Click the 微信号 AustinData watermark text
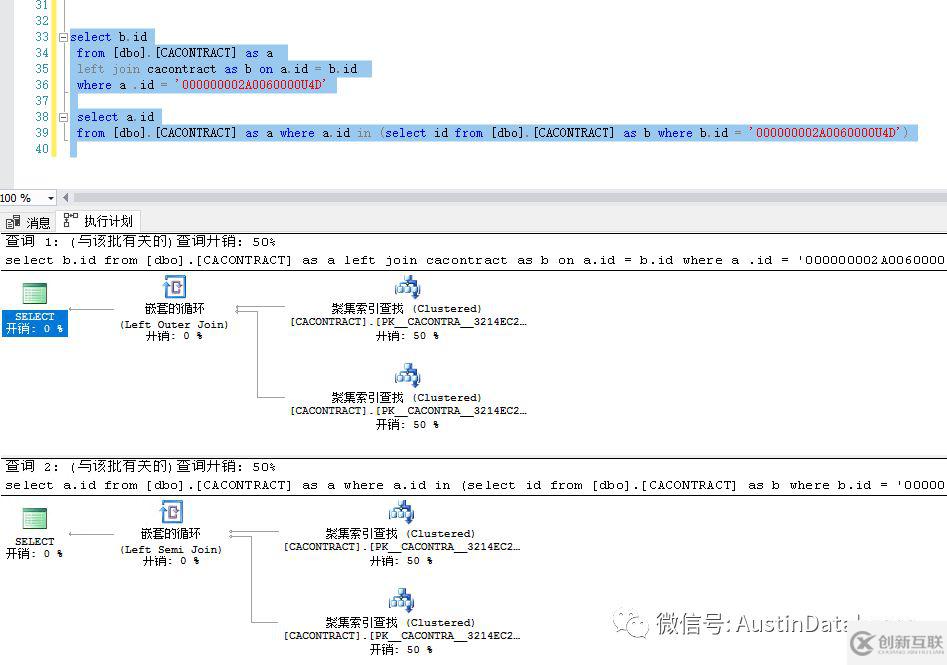The height and width of the screenshot is (665, 947). point(760,624)
